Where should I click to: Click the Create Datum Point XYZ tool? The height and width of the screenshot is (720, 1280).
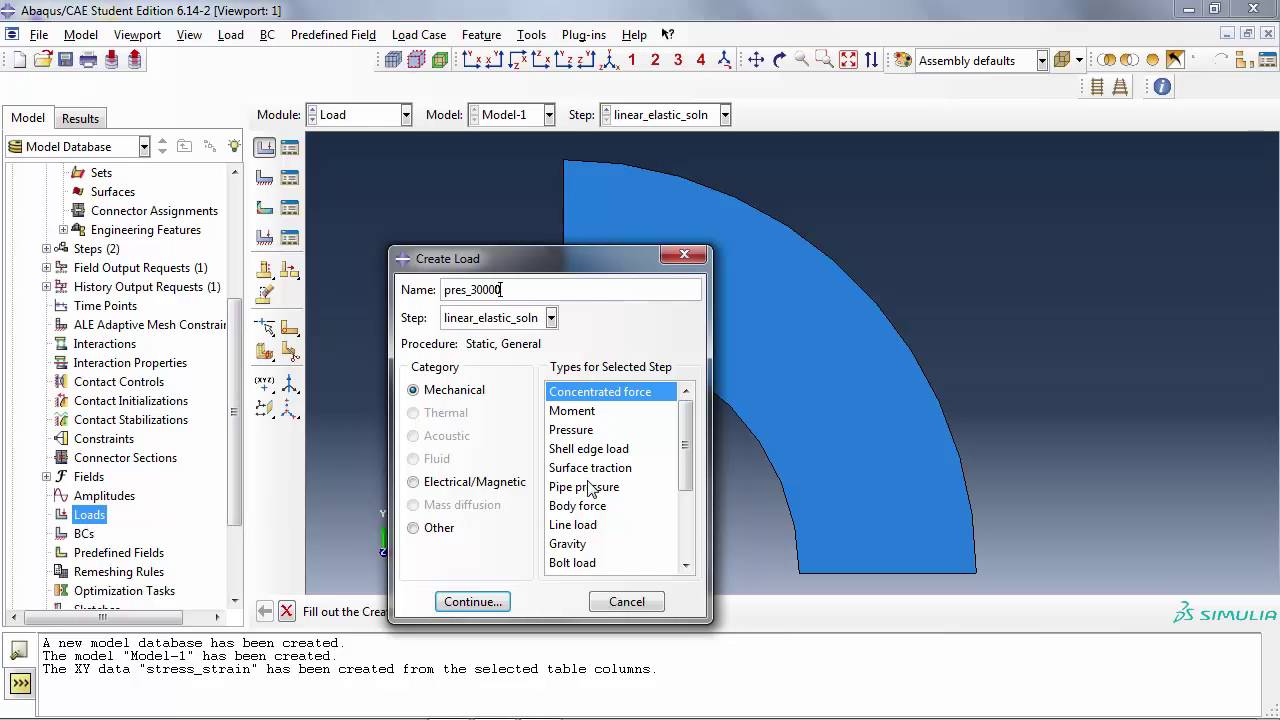(x=265, y=383)
